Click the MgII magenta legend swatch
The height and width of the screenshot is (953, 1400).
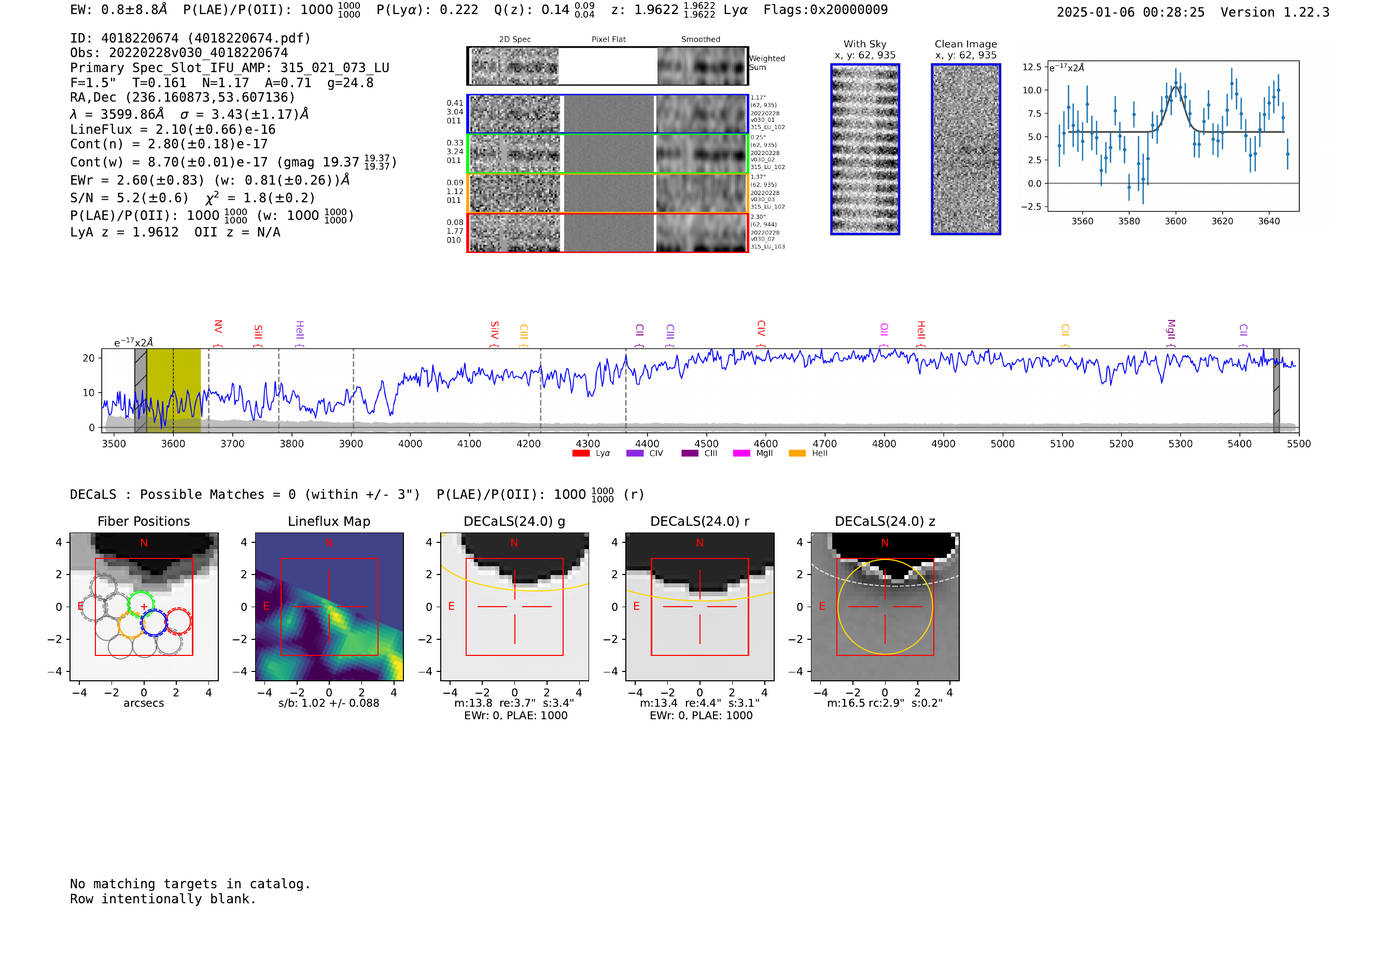click(x=741, y=454)
